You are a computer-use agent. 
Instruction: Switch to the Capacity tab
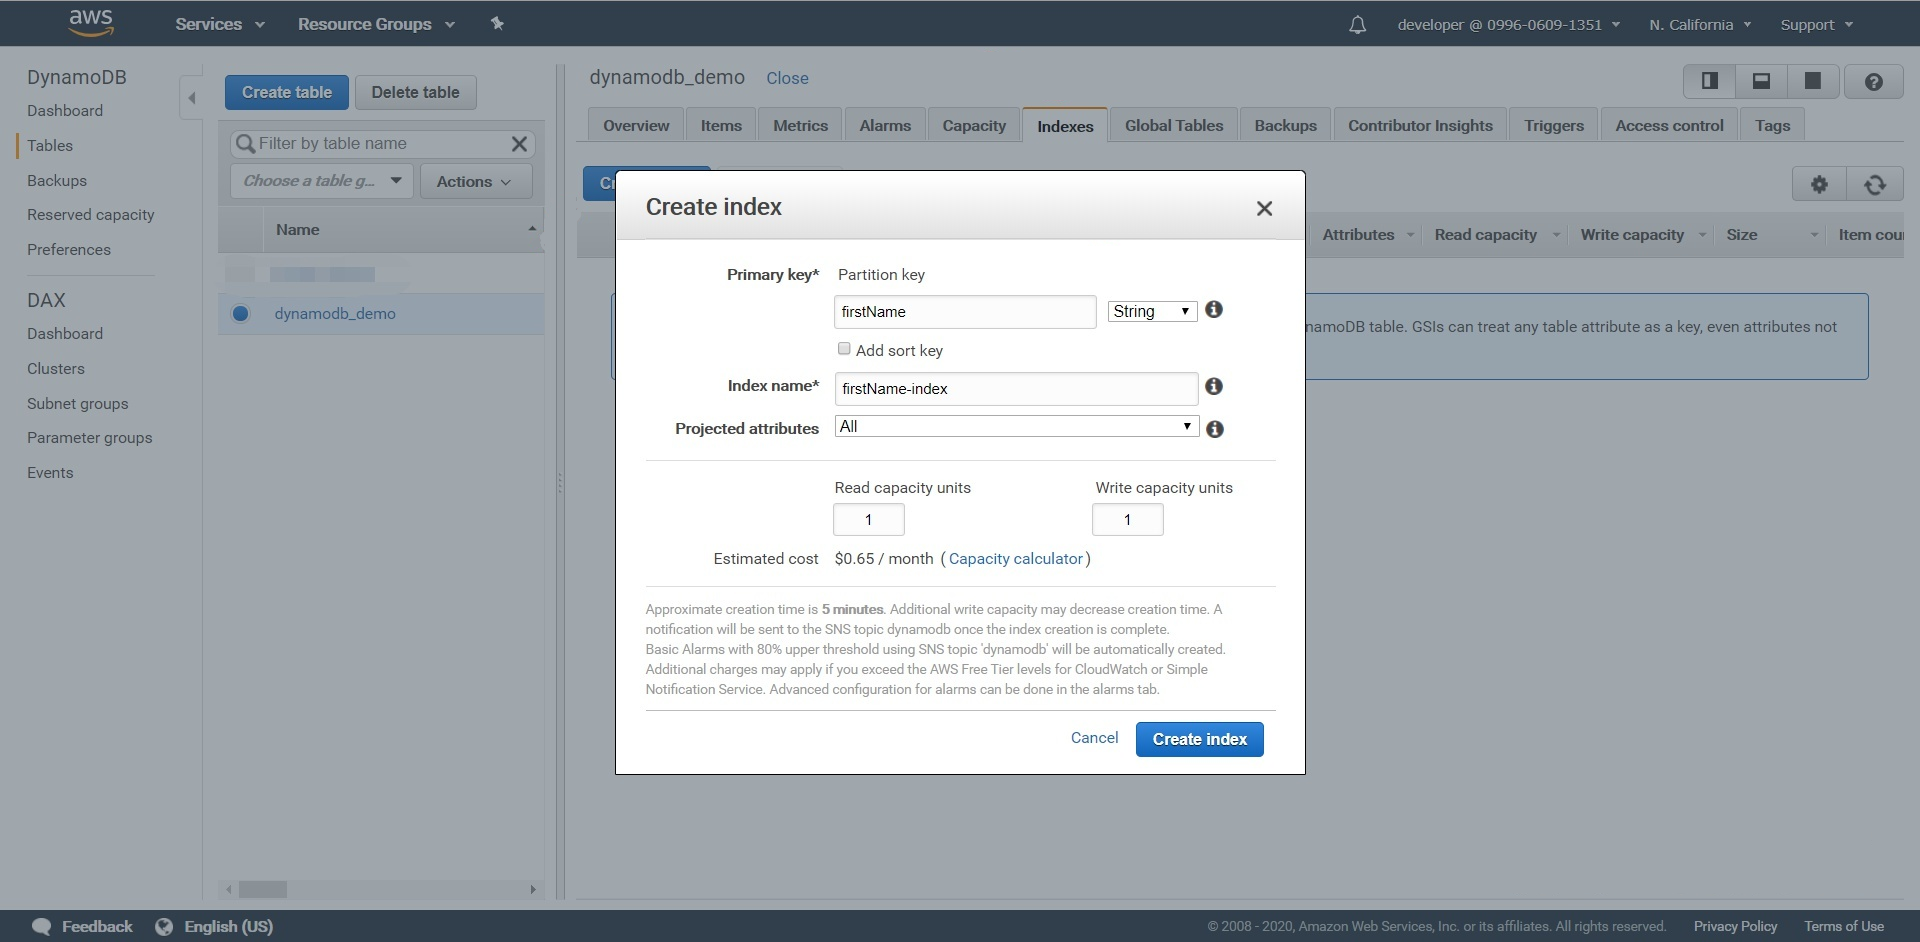(x=974, y=125)
